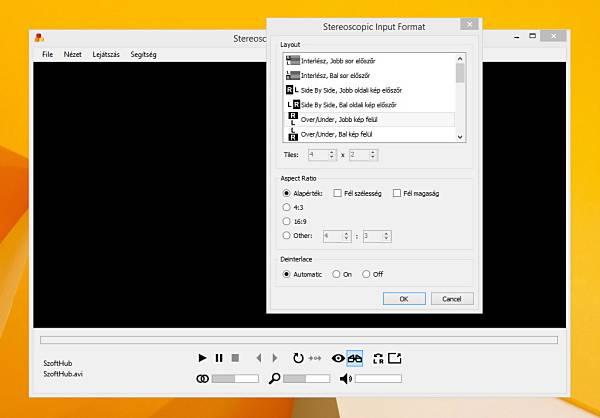Turn deinterlace Off

pyautogui.click(x=366, y=274)
